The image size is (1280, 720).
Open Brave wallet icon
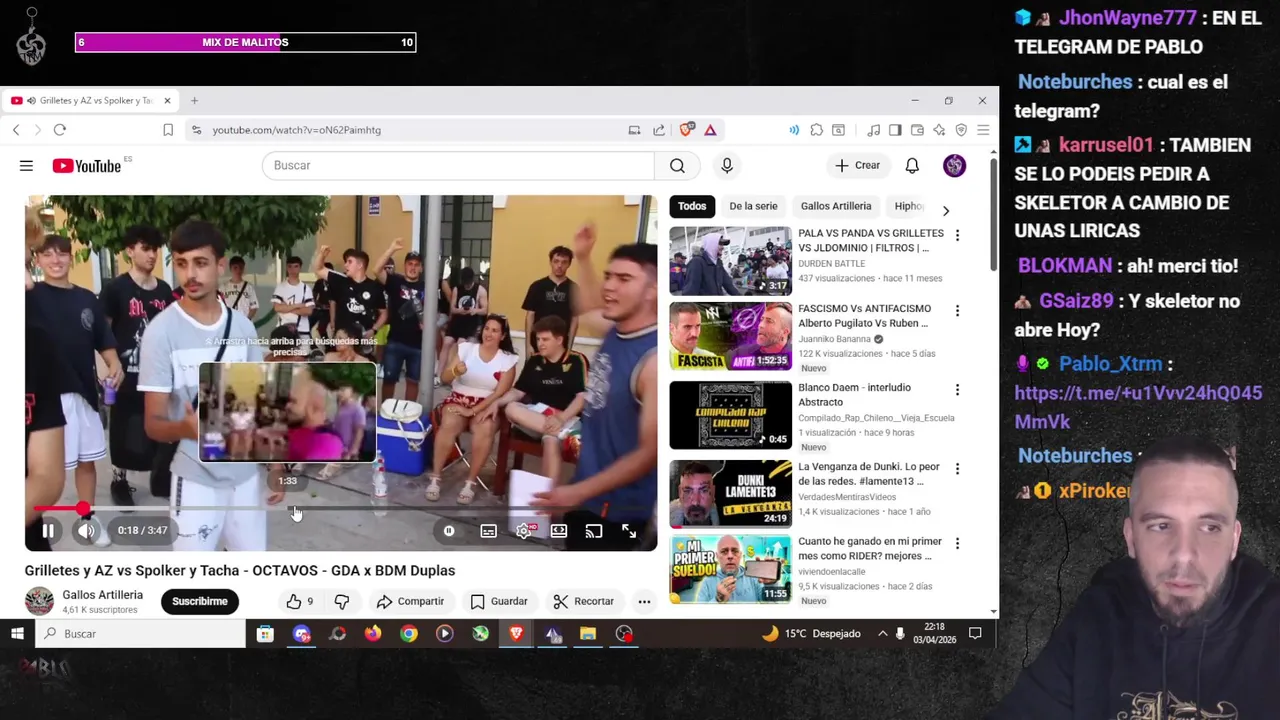point(918,130)
